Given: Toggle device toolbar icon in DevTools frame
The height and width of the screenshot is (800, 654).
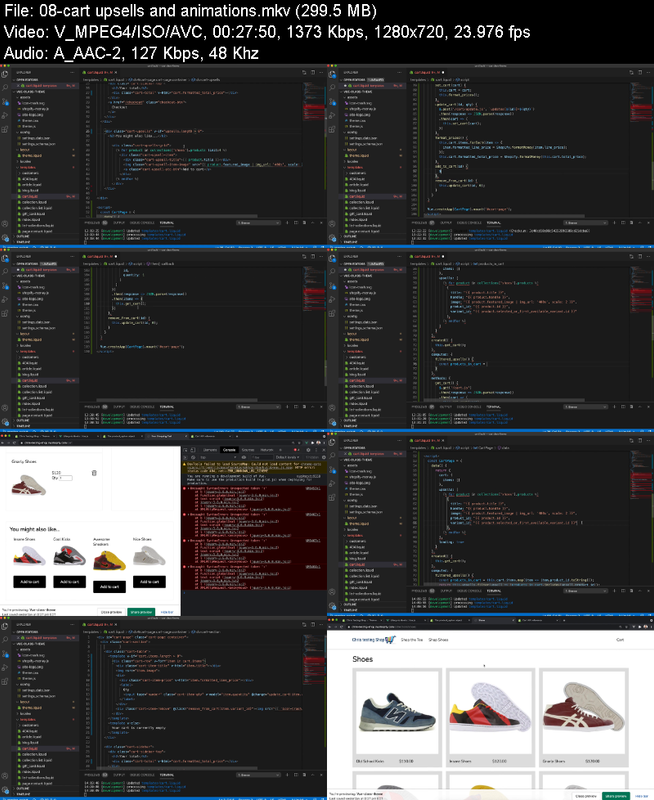Looking at the screenshot, I should click(193, 450).
